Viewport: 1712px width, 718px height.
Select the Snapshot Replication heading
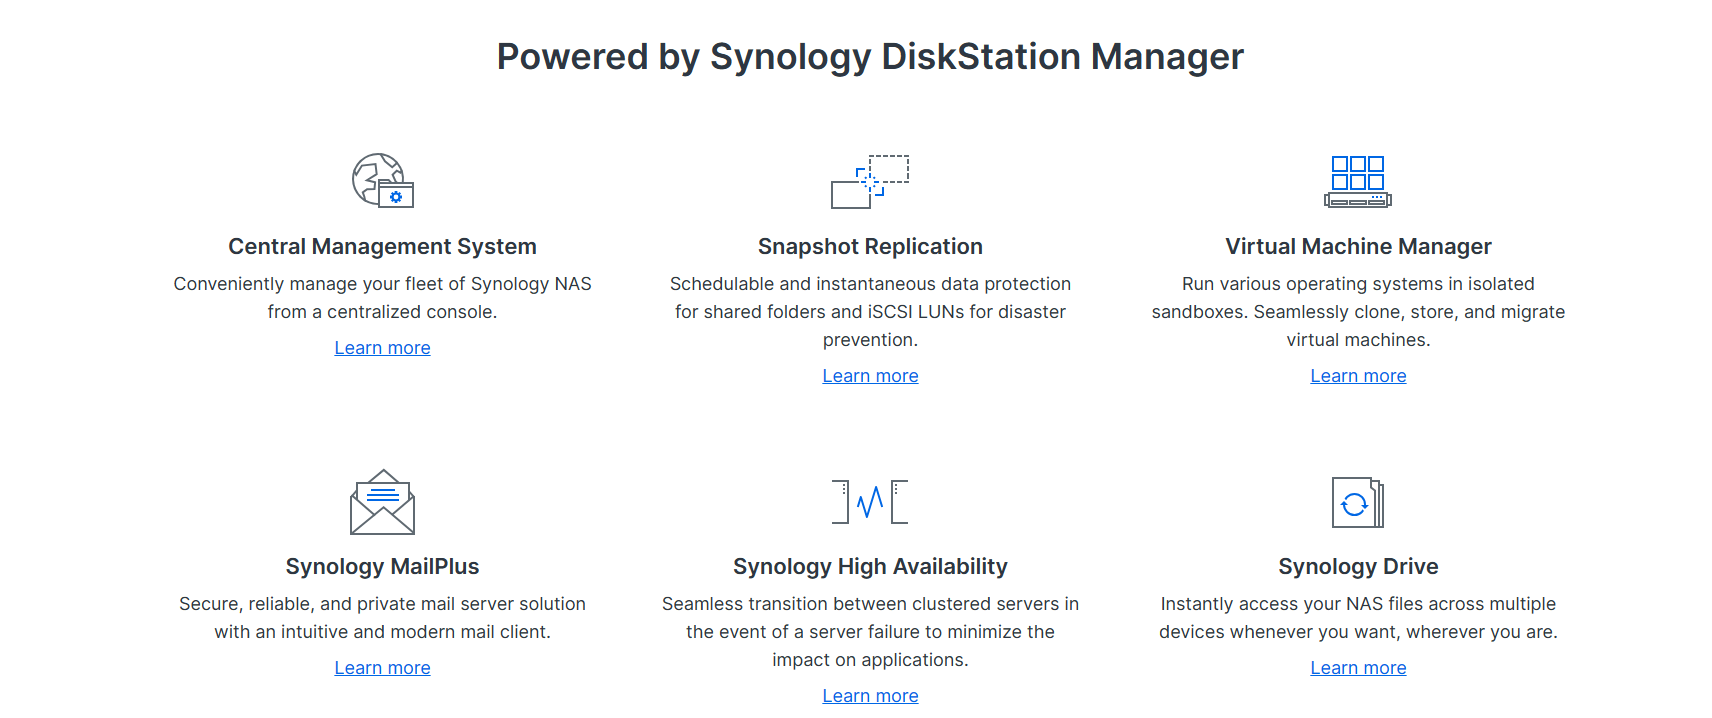870,247
